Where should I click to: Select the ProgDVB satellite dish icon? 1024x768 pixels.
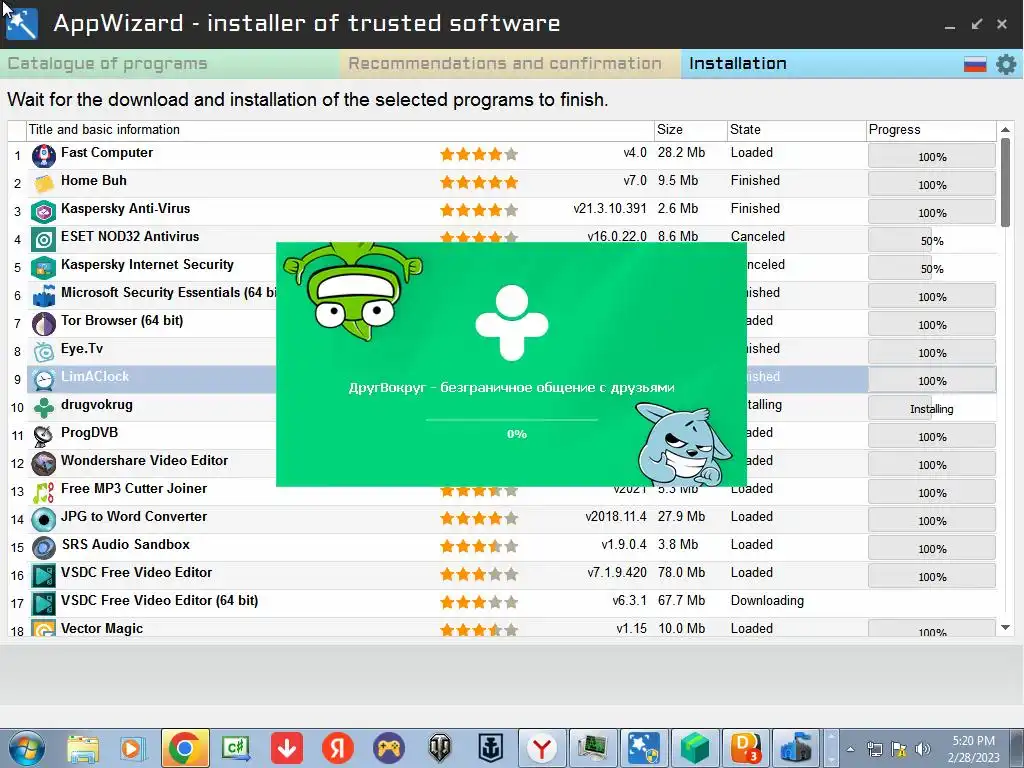pos(44,436)
